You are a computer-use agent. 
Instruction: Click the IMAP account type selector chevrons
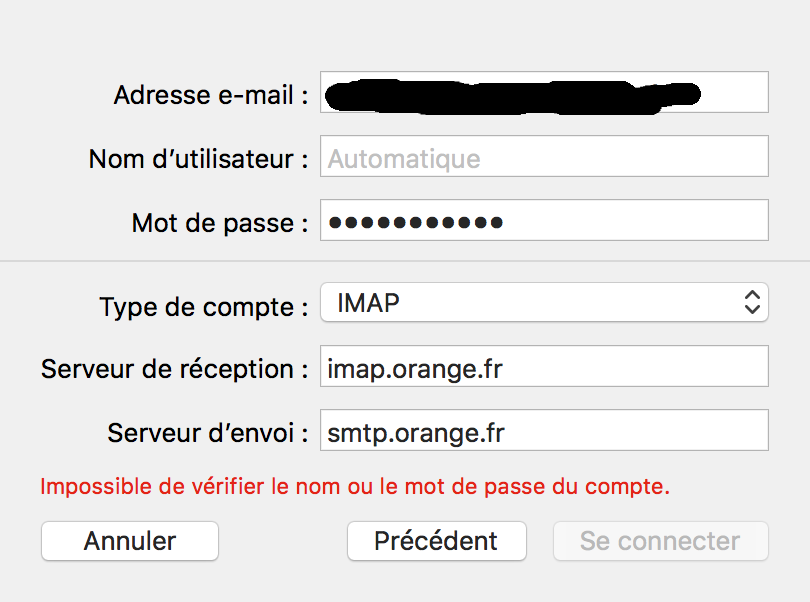pyautogui.click(x=754, y=303)
